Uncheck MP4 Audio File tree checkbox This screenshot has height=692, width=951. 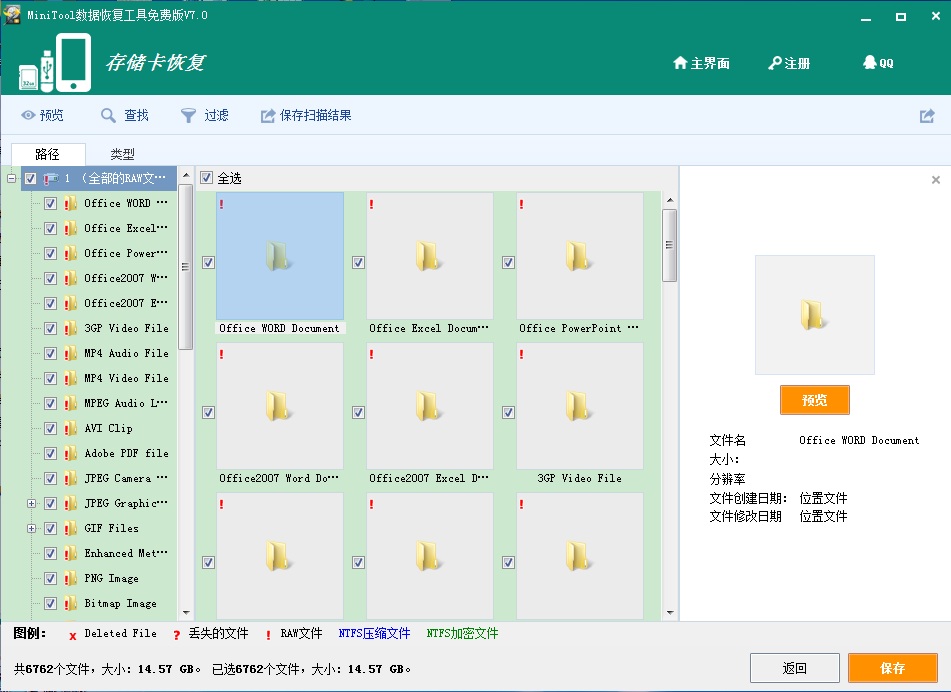(51, 353)
